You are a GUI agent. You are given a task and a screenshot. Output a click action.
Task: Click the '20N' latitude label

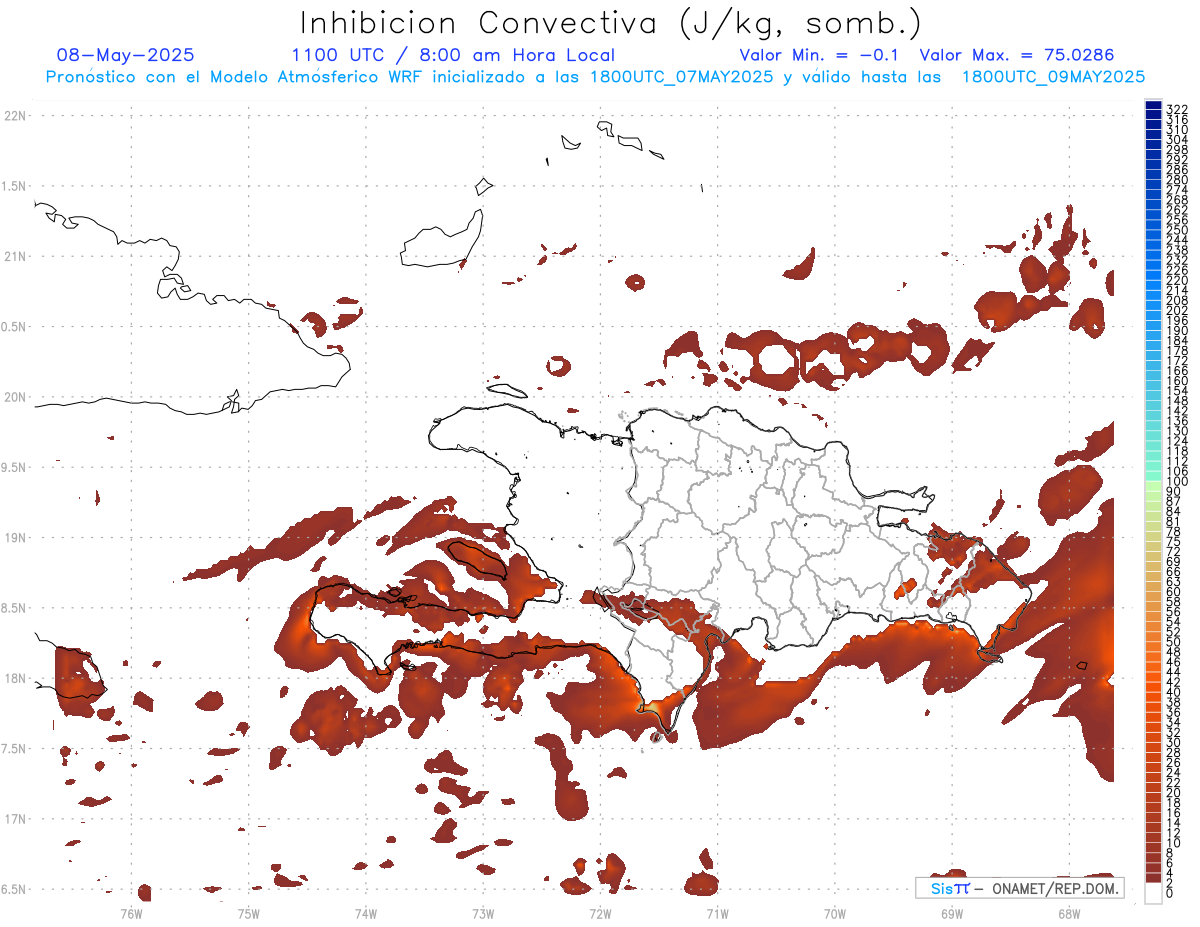(15, 397)
